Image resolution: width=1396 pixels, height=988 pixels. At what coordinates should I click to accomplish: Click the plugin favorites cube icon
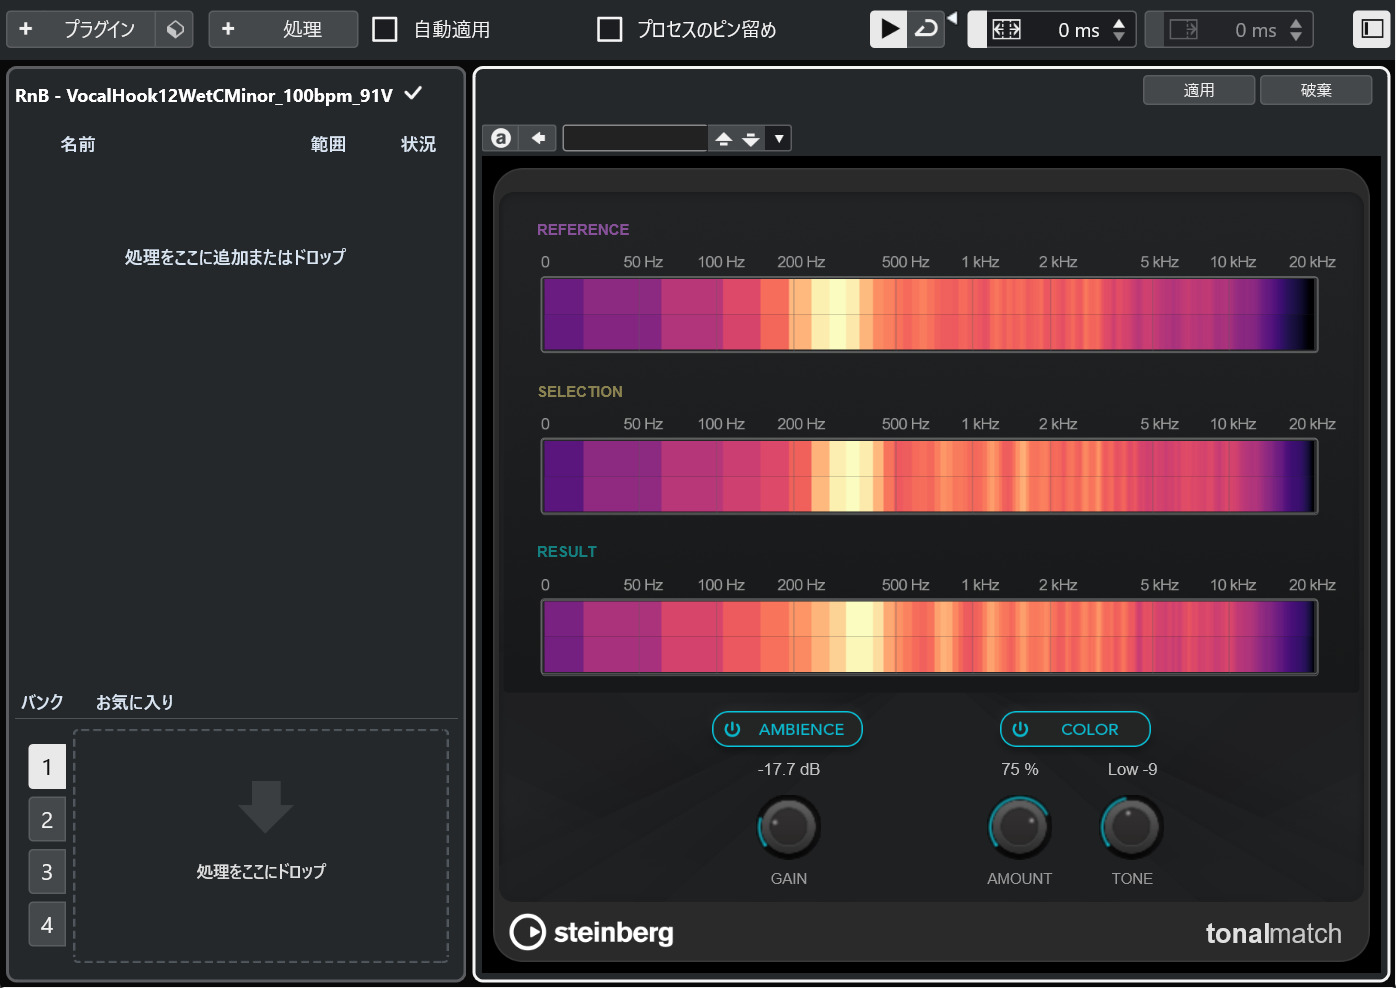[175, 29]
